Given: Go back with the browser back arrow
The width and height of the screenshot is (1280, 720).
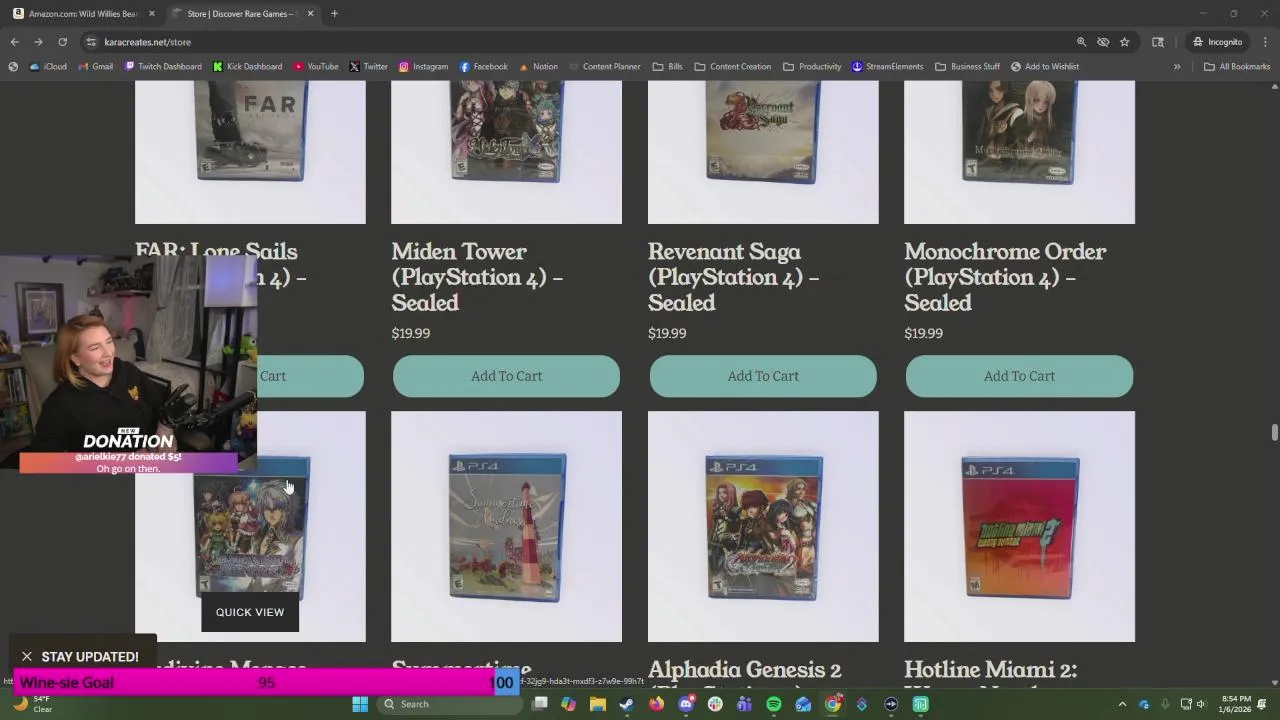Looking at the screenshot, I should tap(14, 42).
